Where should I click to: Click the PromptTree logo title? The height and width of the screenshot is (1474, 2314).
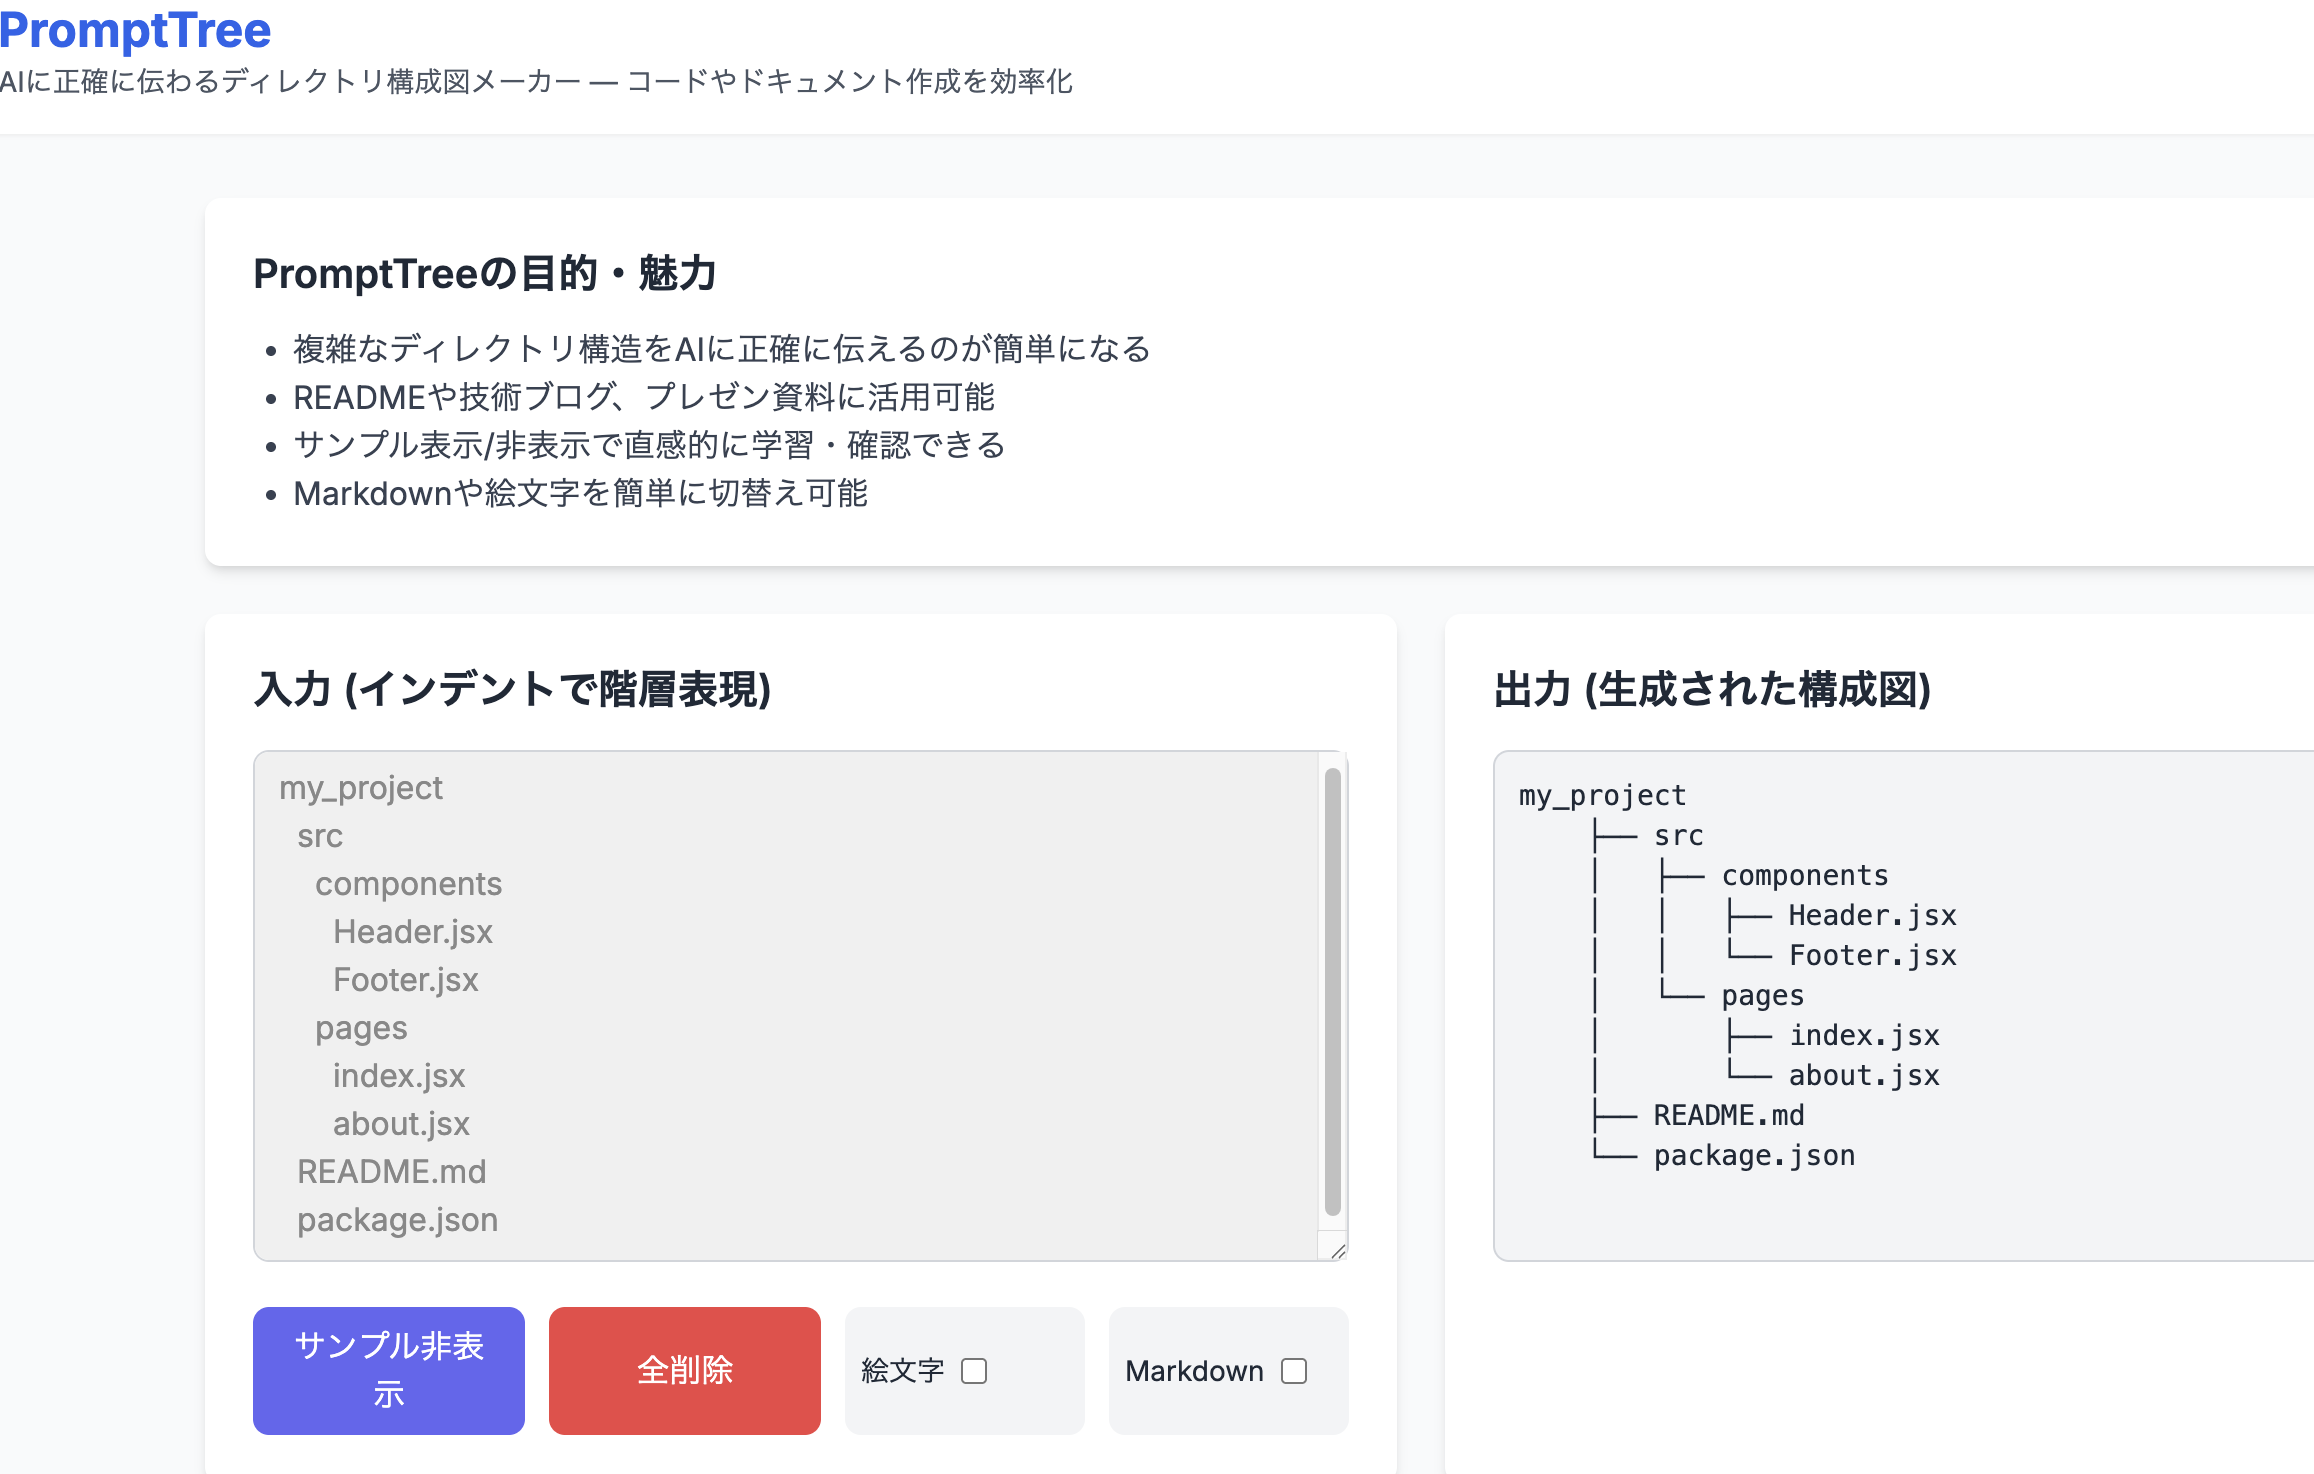click(135, 30)
